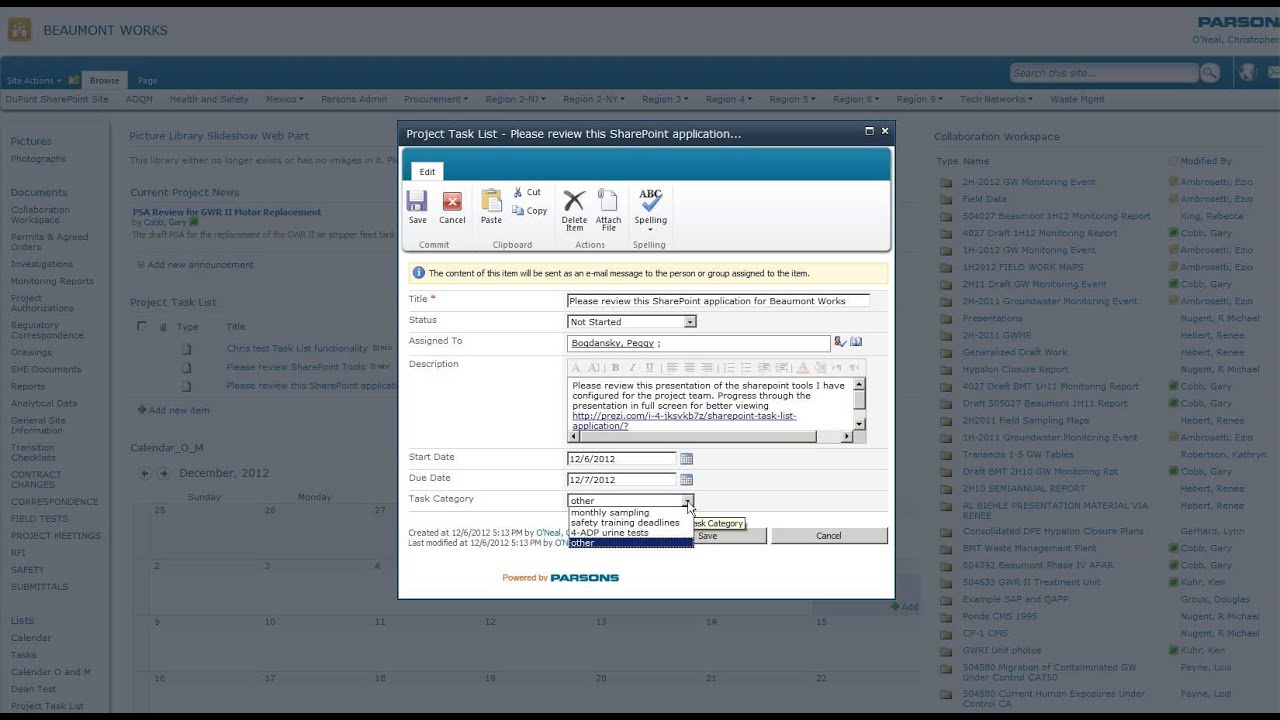This screenshot has height=720, width=1280.
Task: Open the Start Date calendar picker
Action: tap(686, 459)
